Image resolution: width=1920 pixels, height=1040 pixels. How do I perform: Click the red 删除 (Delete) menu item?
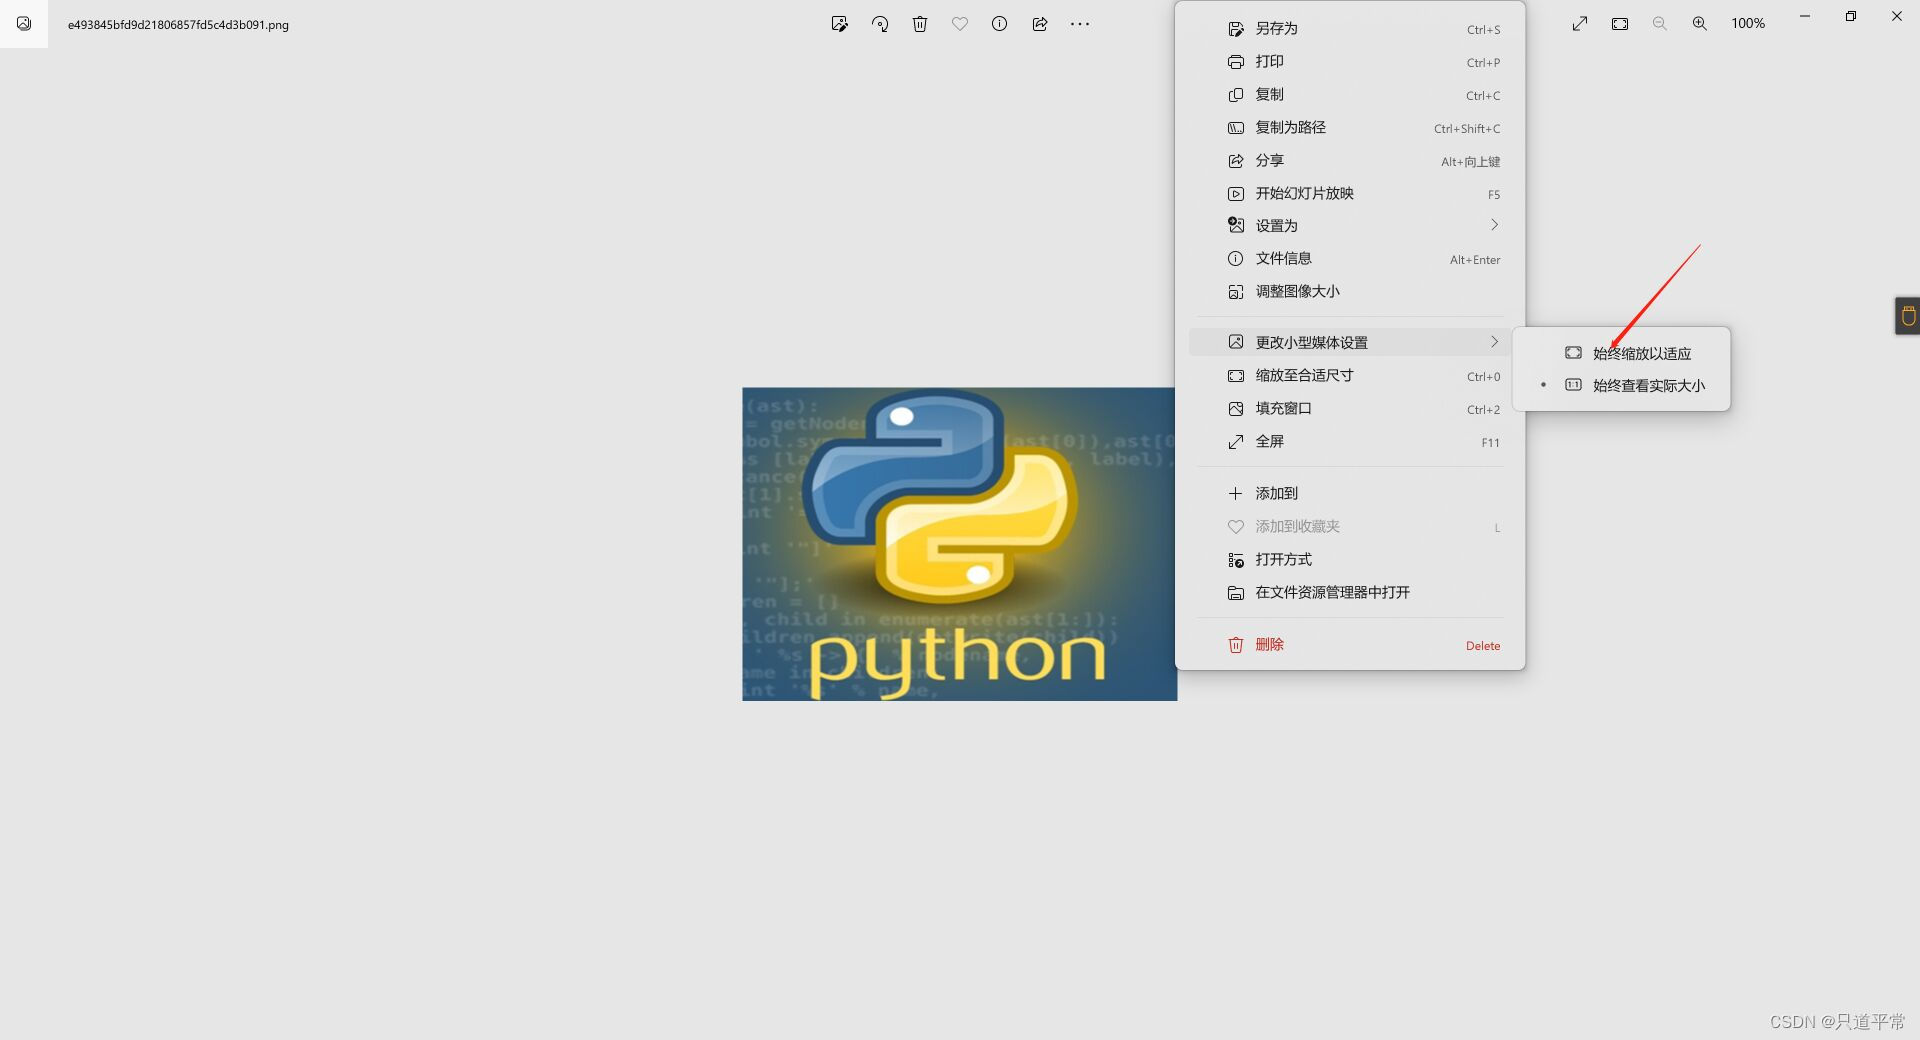(x=1350, y=645)
